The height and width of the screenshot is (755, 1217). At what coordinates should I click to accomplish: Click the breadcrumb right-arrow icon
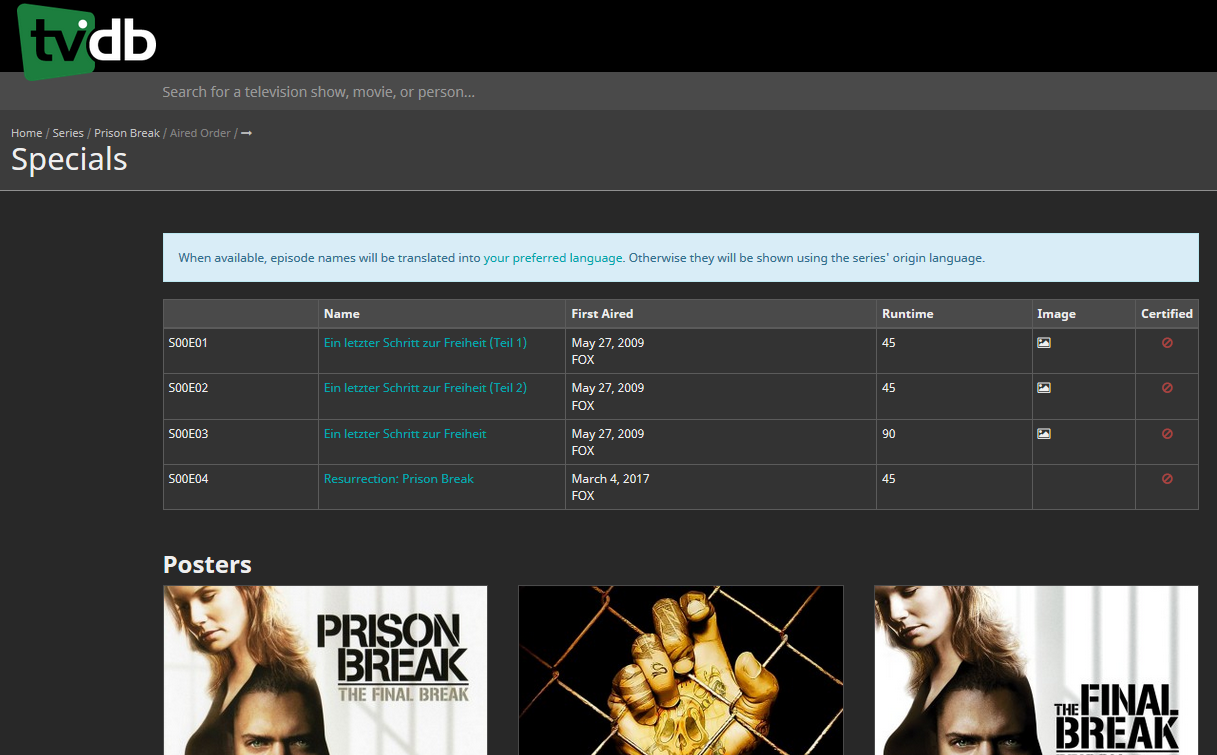click(247, 133)
